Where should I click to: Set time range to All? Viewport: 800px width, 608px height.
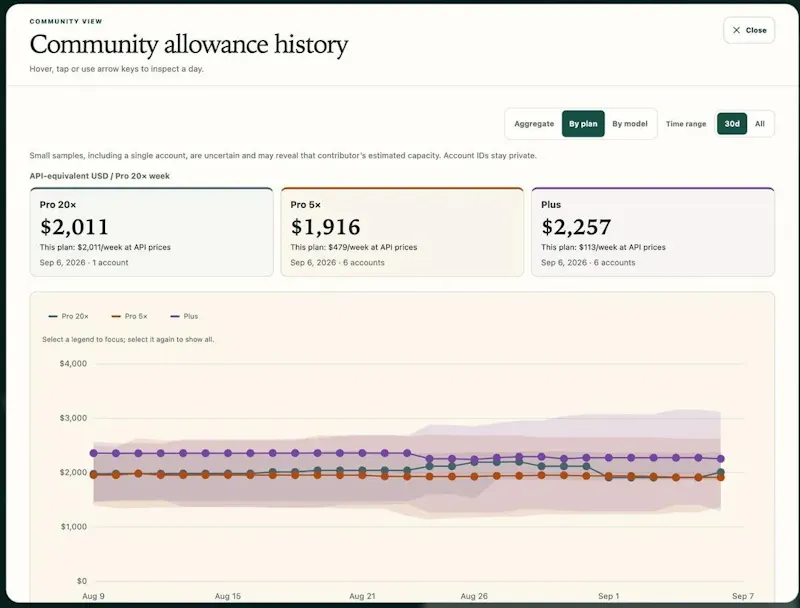(760, 124)
